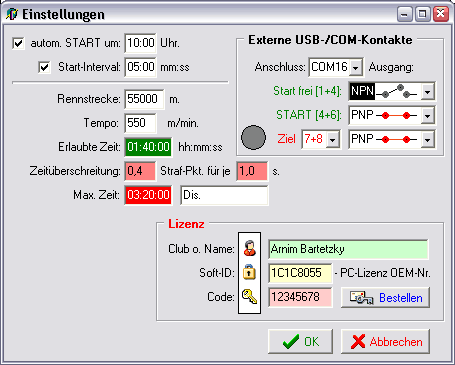
Task: Click the order key icon on Bestellen
Action: click(x=361, y=297)
